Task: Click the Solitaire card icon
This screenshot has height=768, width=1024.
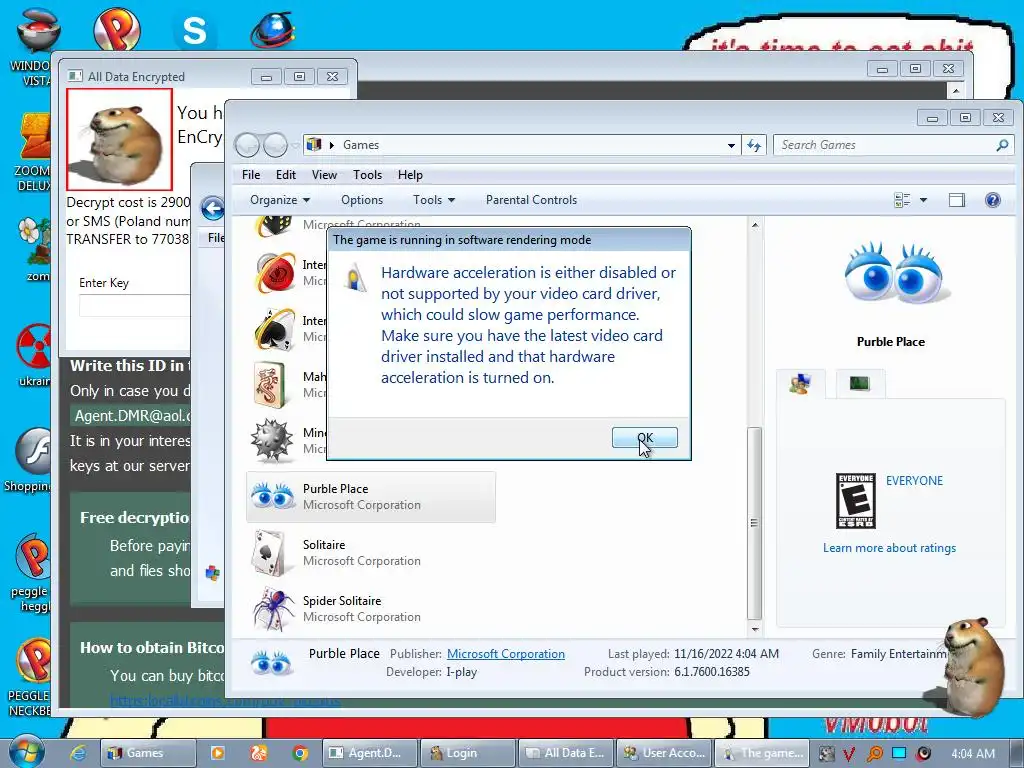Action: point(271,552)
